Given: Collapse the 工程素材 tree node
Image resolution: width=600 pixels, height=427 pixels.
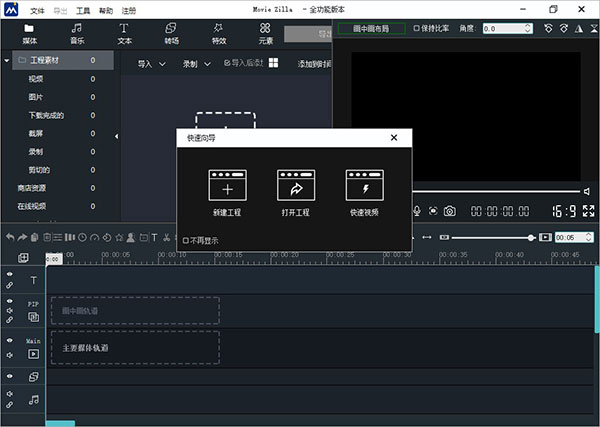Looking at the screenshot, I should (8, 61).
